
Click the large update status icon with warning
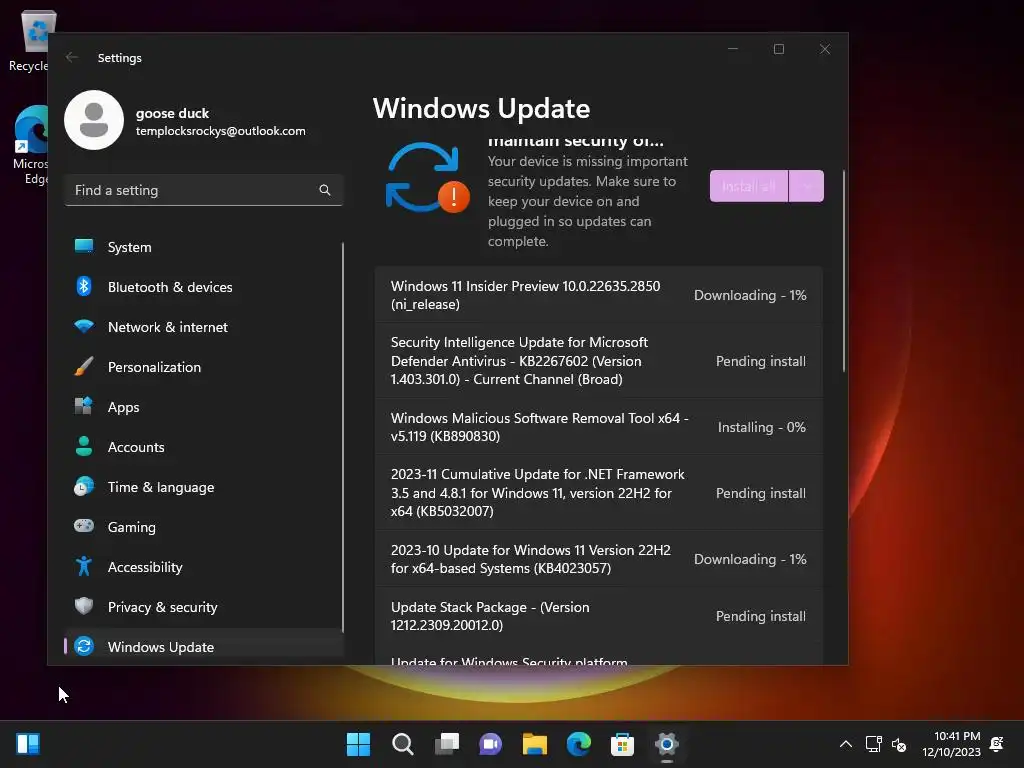427,178
